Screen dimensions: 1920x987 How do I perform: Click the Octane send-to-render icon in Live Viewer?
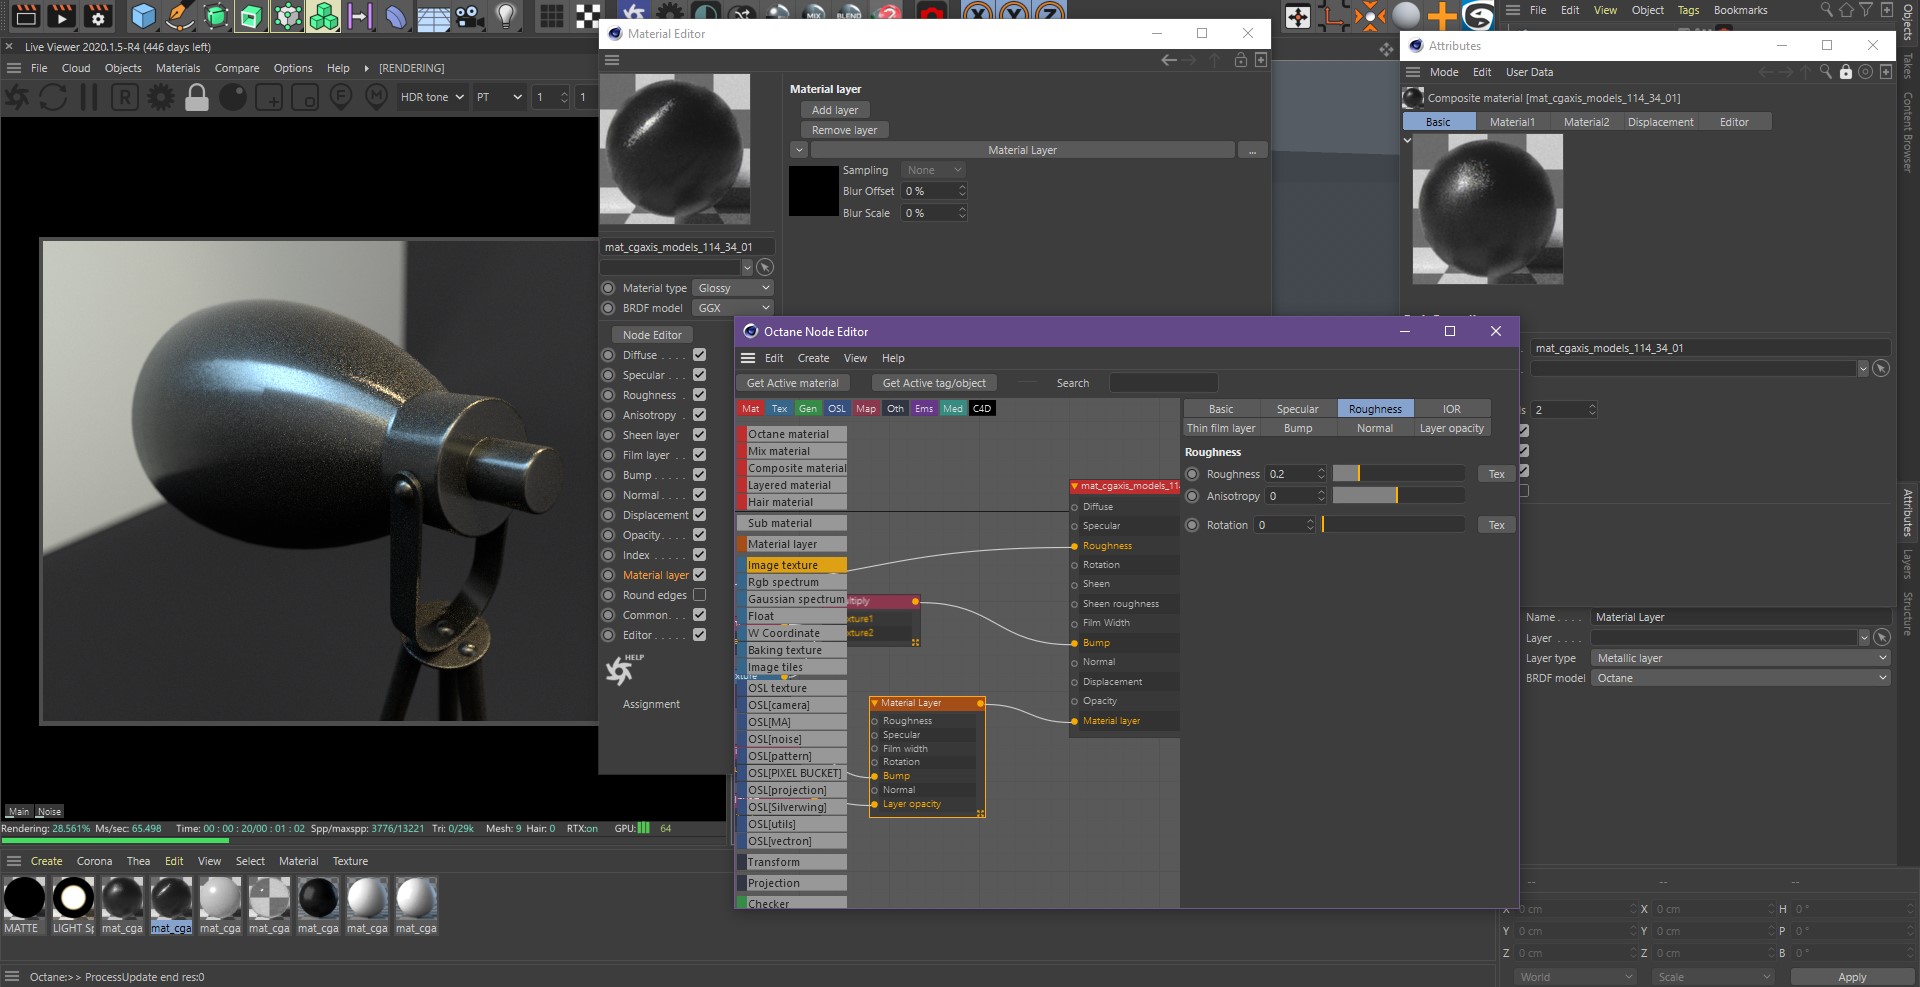(x=17, y=97)
